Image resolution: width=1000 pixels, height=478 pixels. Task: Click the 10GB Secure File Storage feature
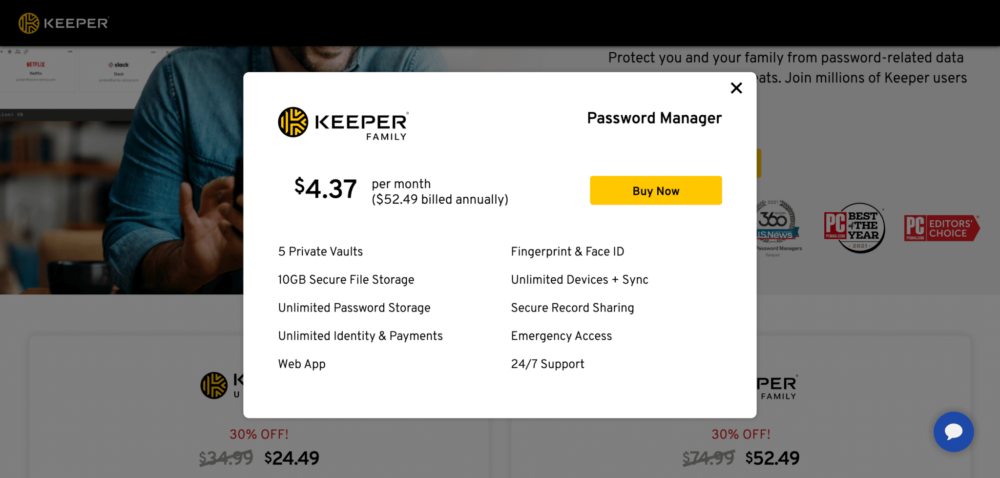(x=346, y=280)
